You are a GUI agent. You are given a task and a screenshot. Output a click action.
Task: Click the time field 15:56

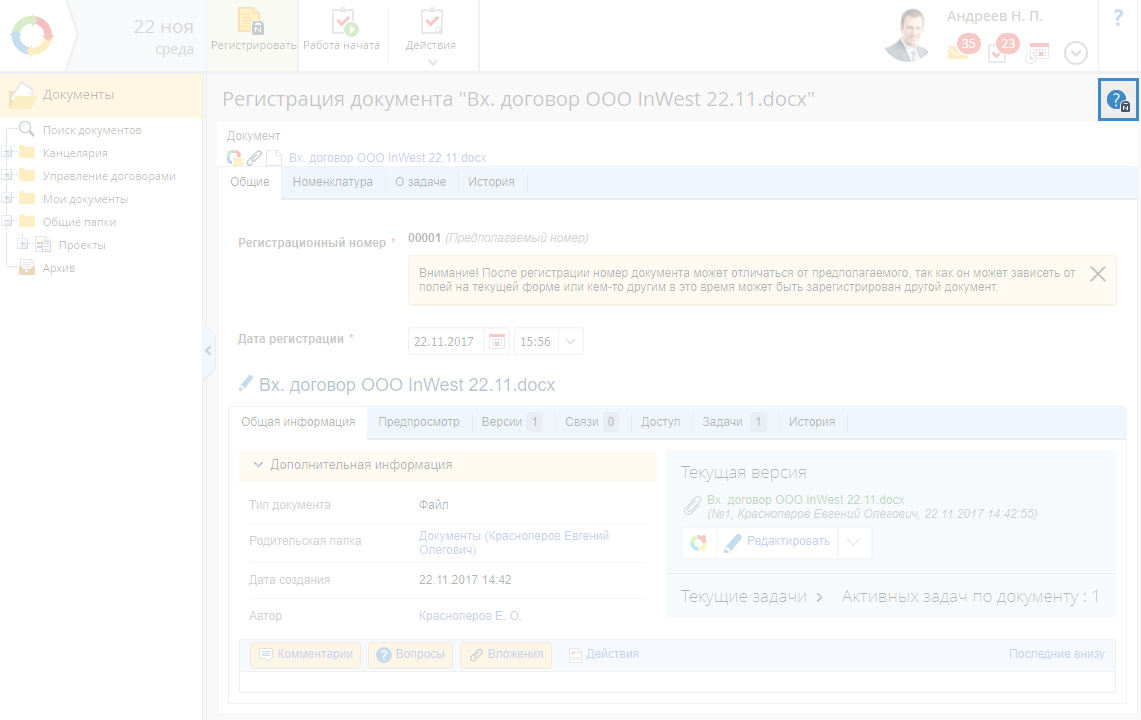(x=536, y=341)
